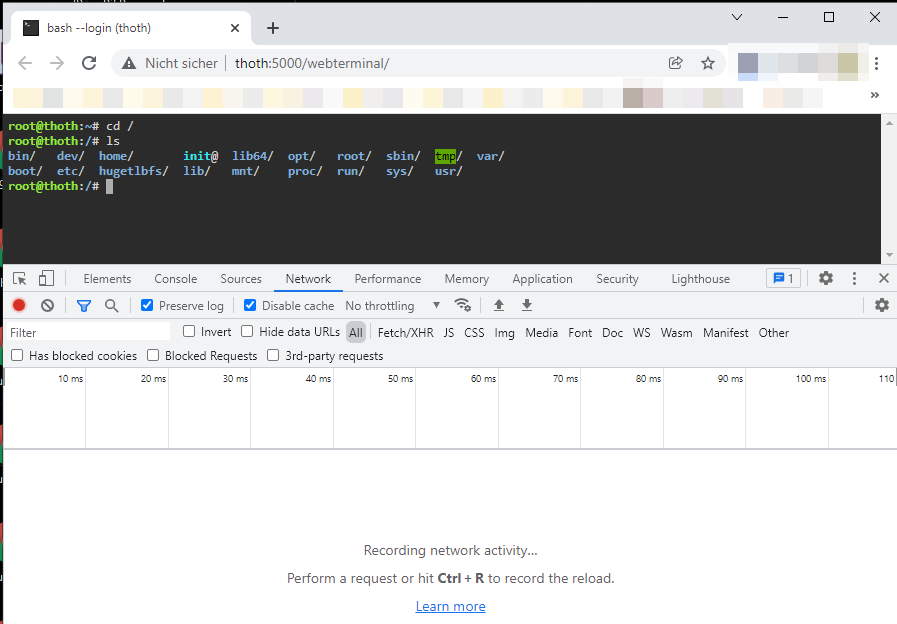
Task: Filter by JS requests
Action: 448,332
